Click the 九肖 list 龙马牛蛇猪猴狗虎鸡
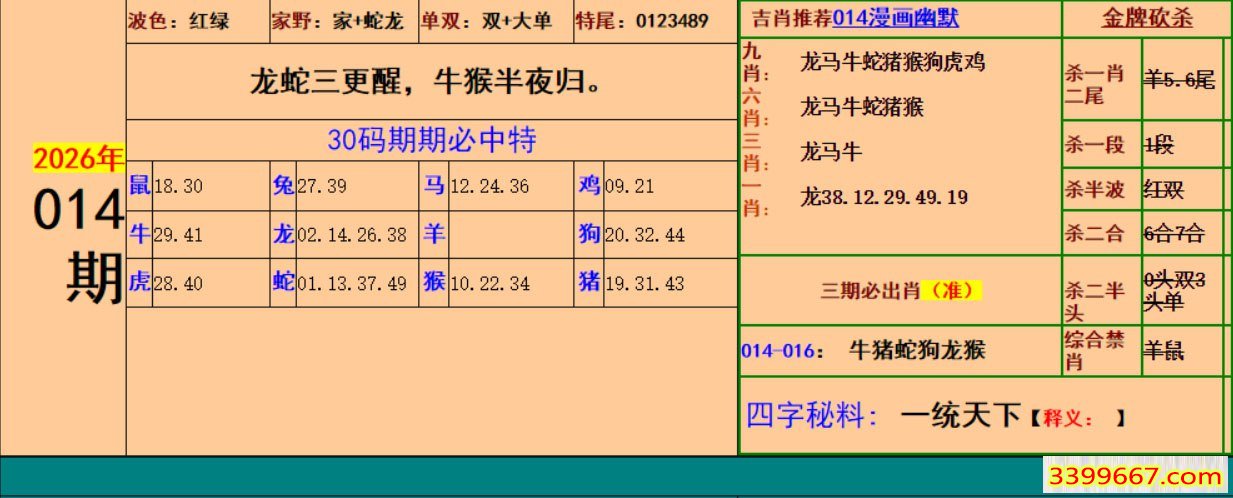 [892, 62]
